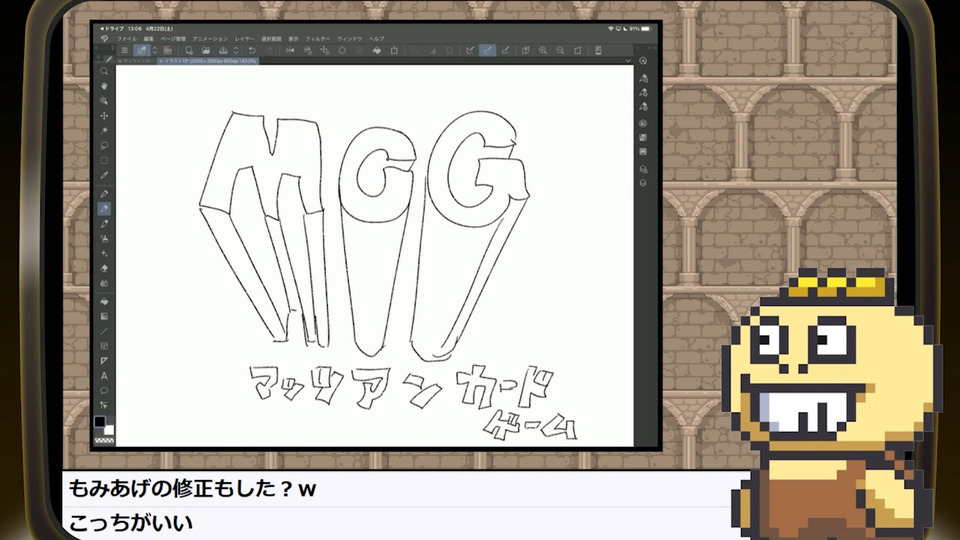Viewport: 960px width, 540px height.
Task: Click the Zoom out magnifier in command bar
Action: (560, 51)
